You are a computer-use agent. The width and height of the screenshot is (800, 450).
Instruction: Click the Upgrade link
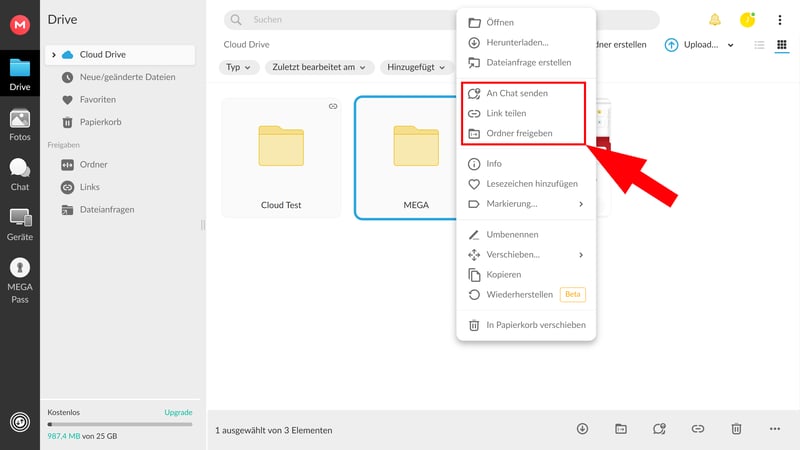point(178,412)
